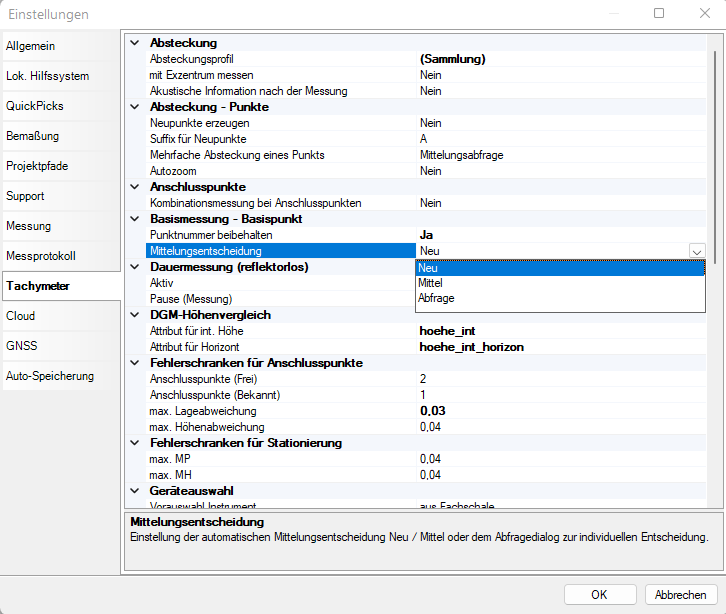Screen dimensions: 726x614
Task: Open the Mittelungsentscheidung dropdown arrow
Action: click(x=697, y=251)
